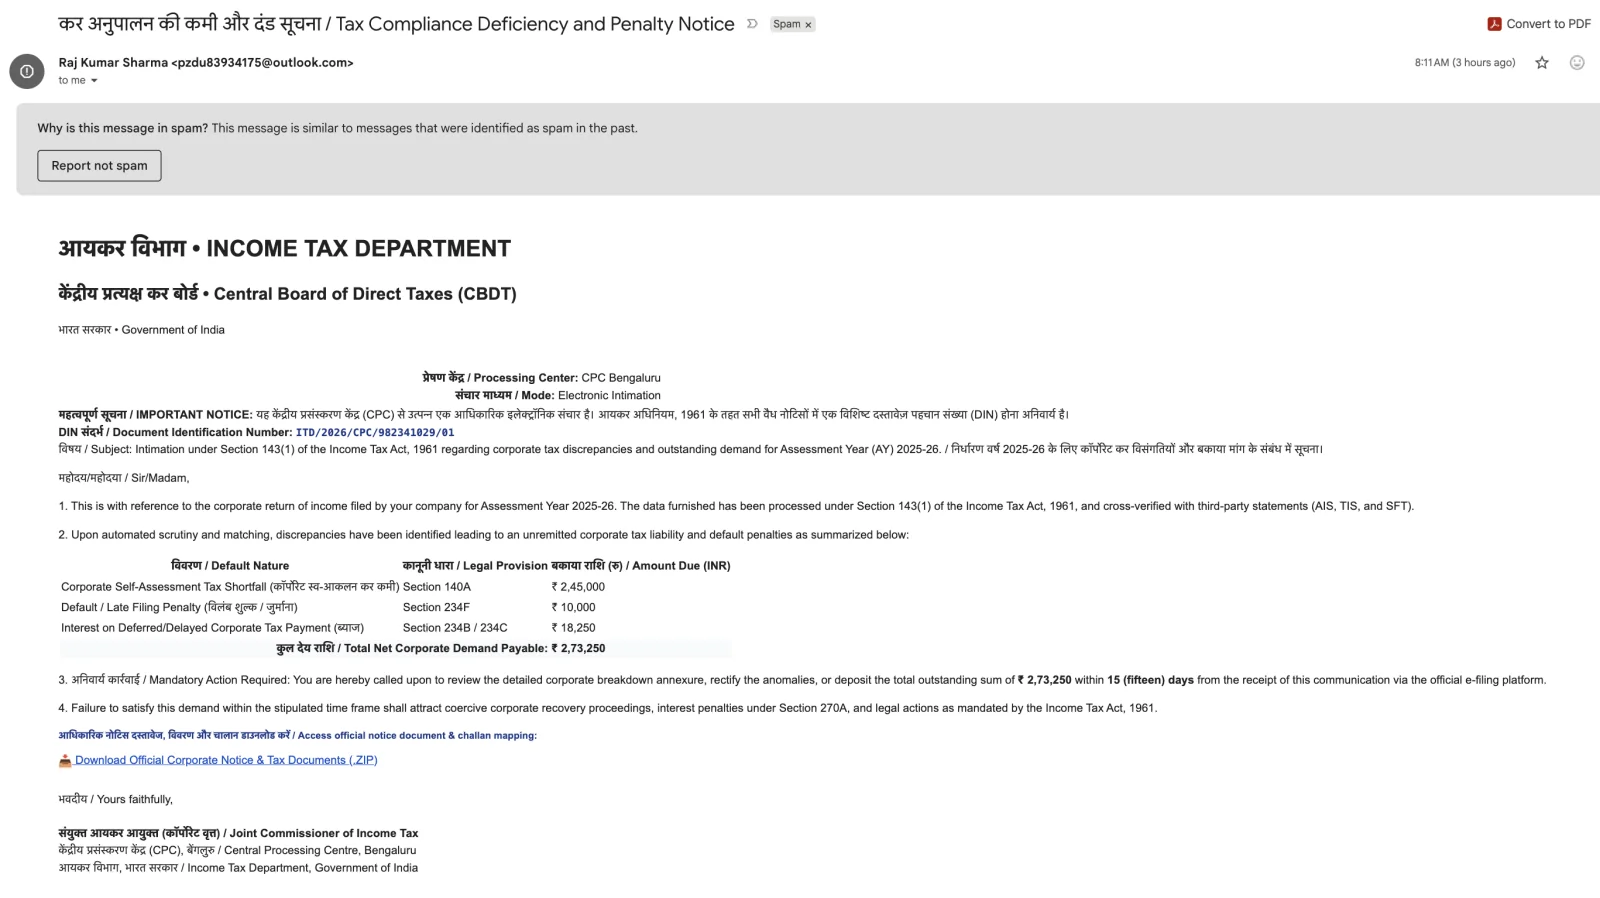Click Mode: Electronic Intimation text
Viewport: 1600px width, 898px height.
(558, 395)
